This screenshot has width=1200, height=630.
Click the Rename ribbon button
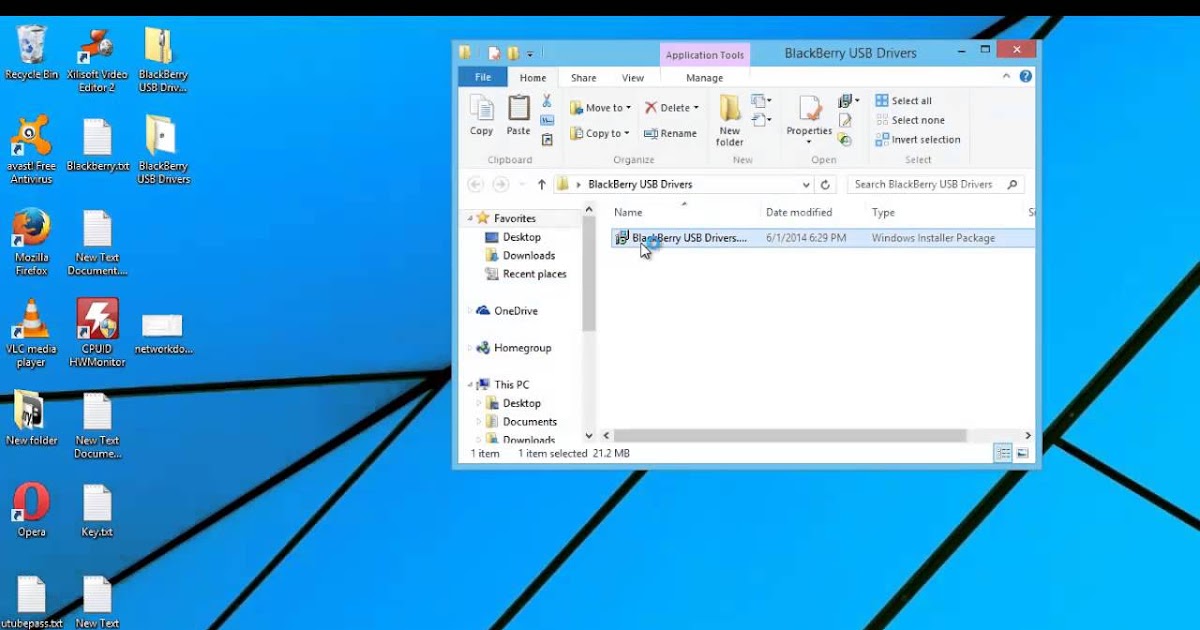[670, 133]
